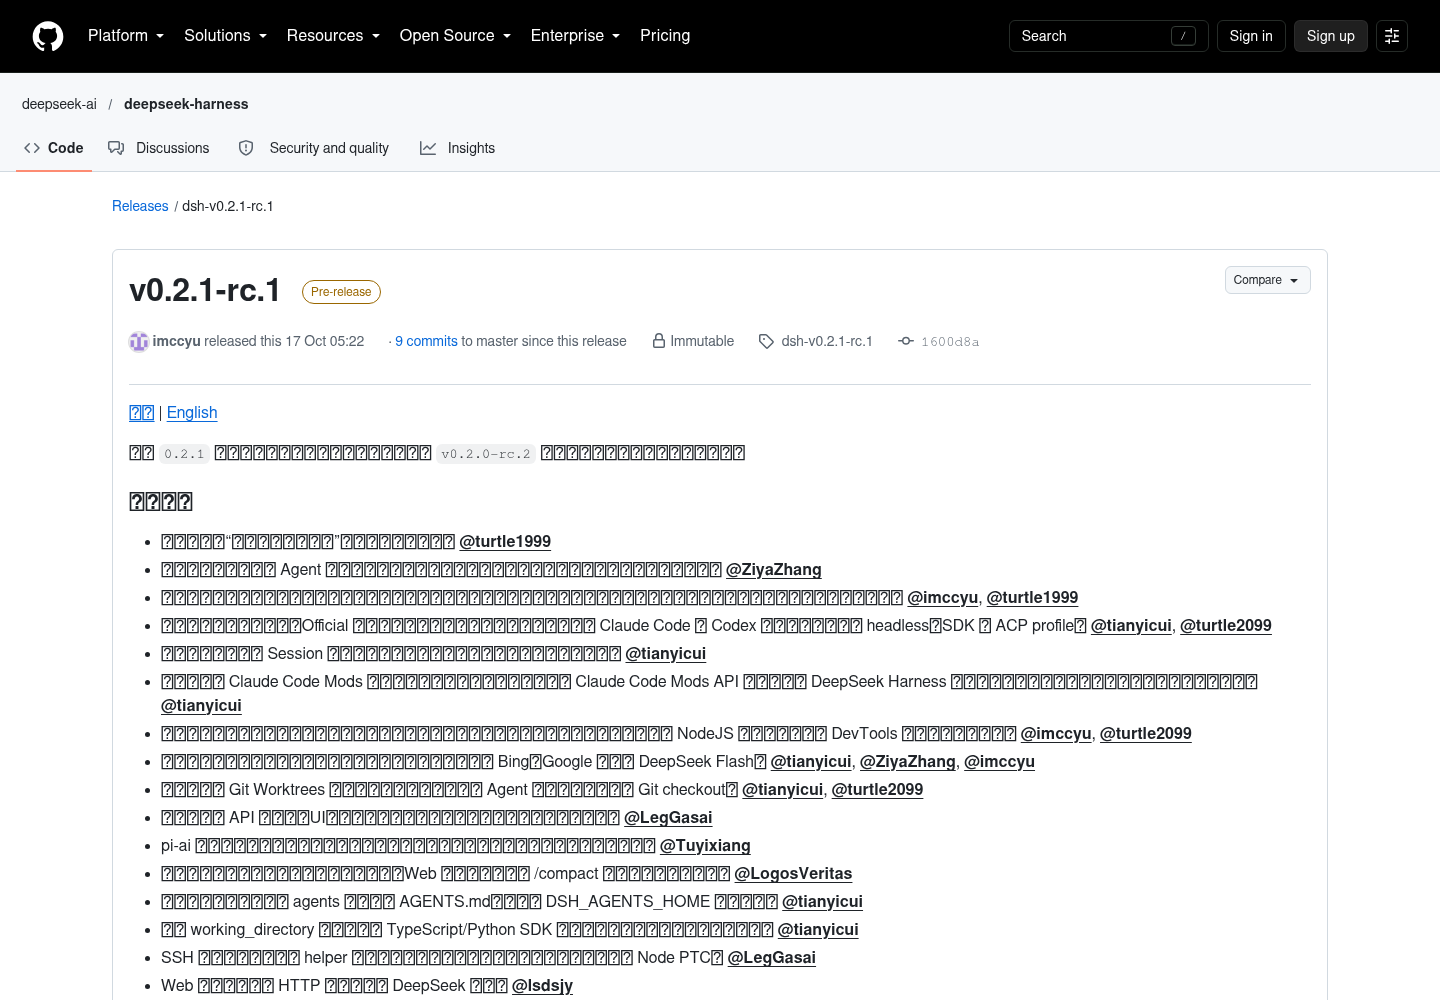Open @imccyu mention in DevTools bullet
Image resolution: width=1440 pixels, height=1000 pixels.
[1055, 733]
